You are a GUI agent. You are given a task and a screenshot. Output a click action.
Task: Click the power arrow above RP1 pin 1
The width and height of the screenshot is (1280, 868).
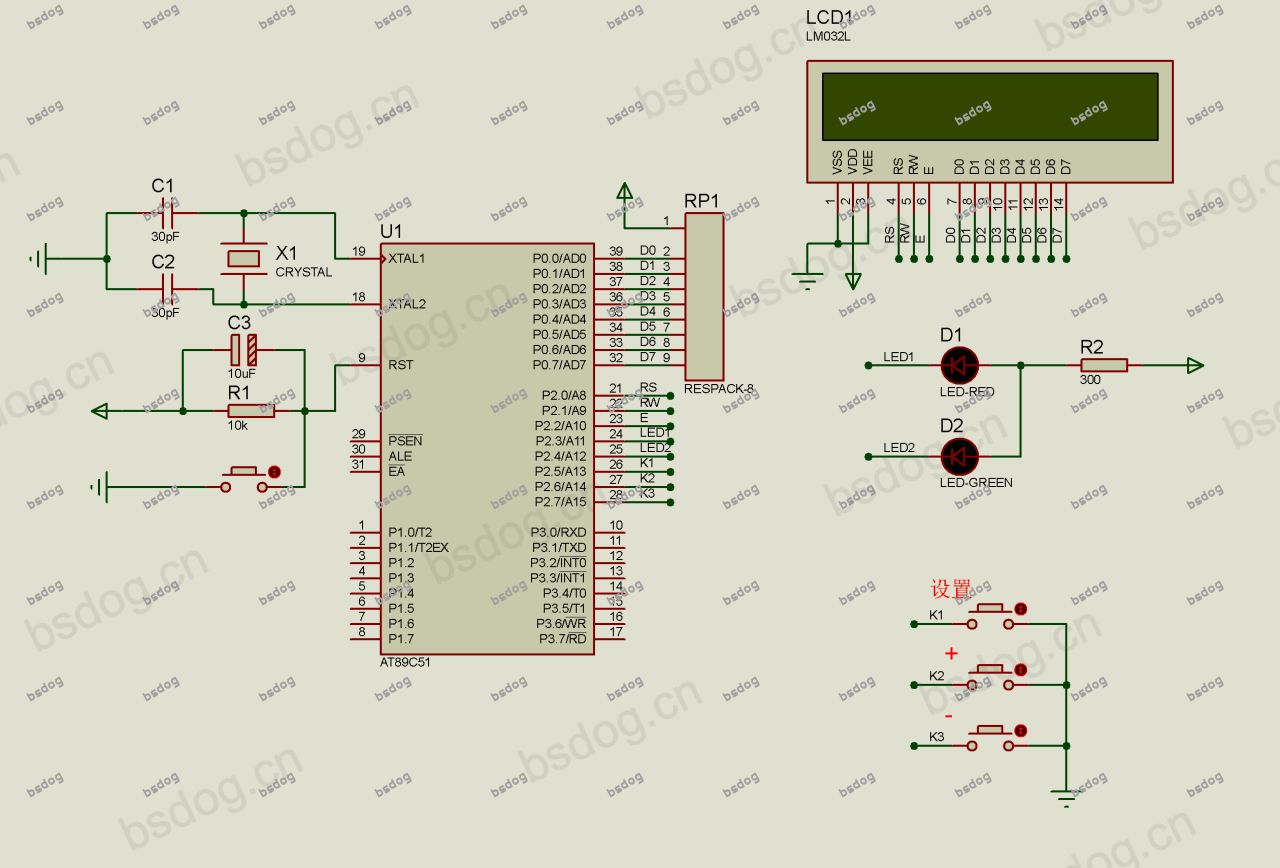625,191
